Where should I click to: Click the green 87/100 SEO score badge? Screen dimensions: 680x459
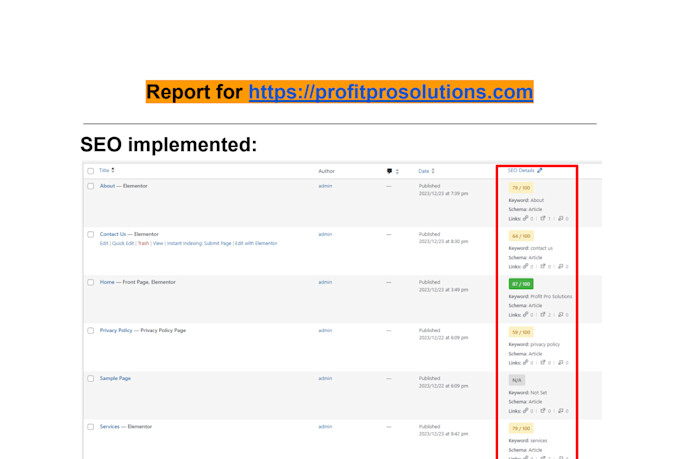521,284
